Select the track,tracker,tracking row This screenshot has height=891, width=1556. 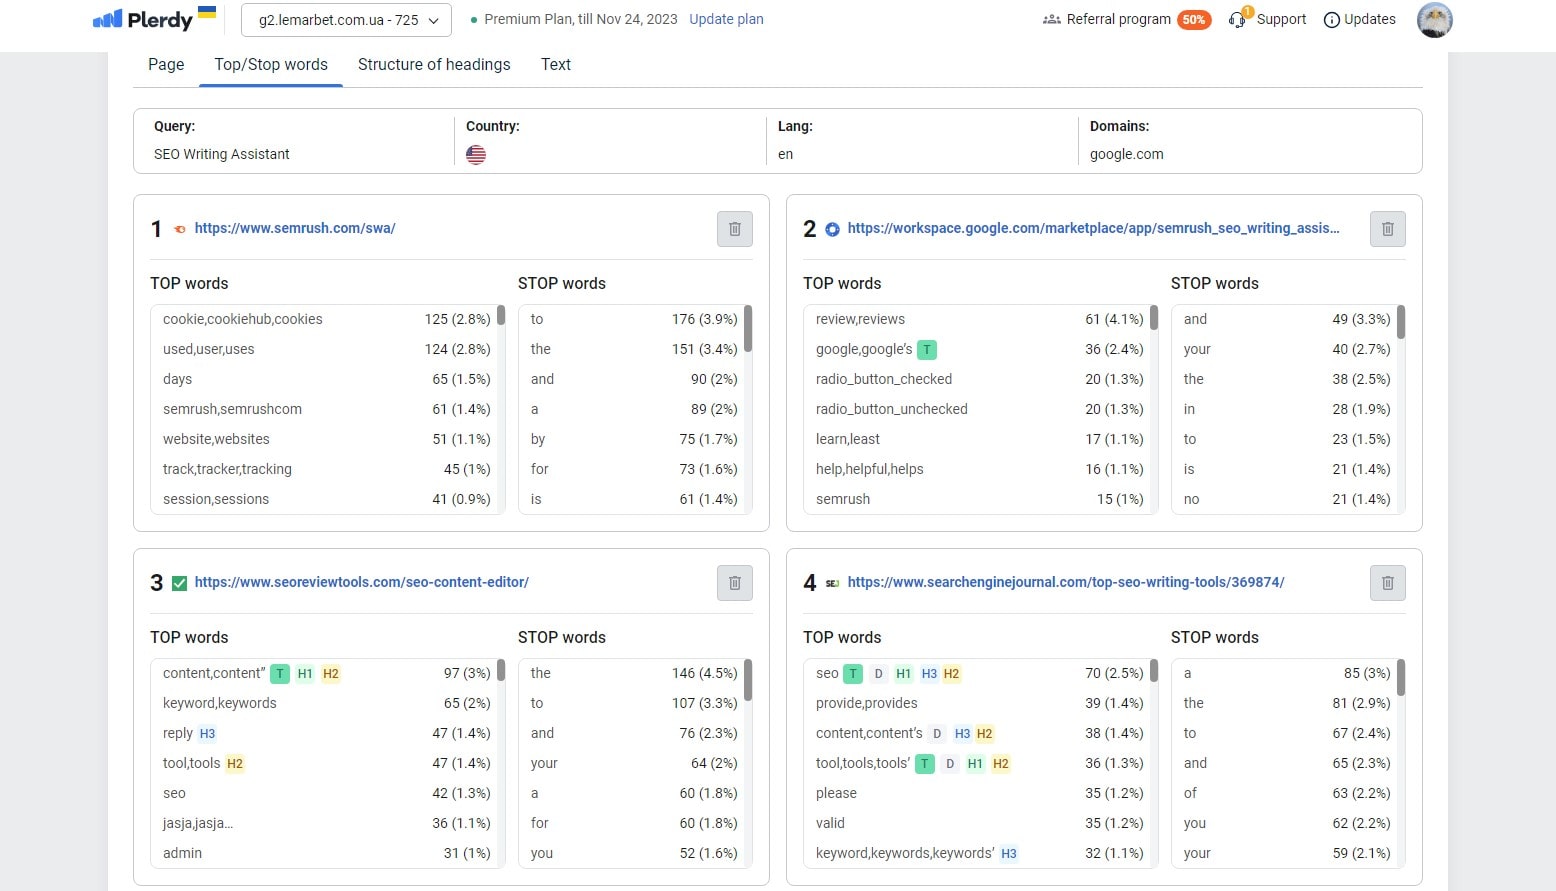pyautogui.click(x=326, y=469)
